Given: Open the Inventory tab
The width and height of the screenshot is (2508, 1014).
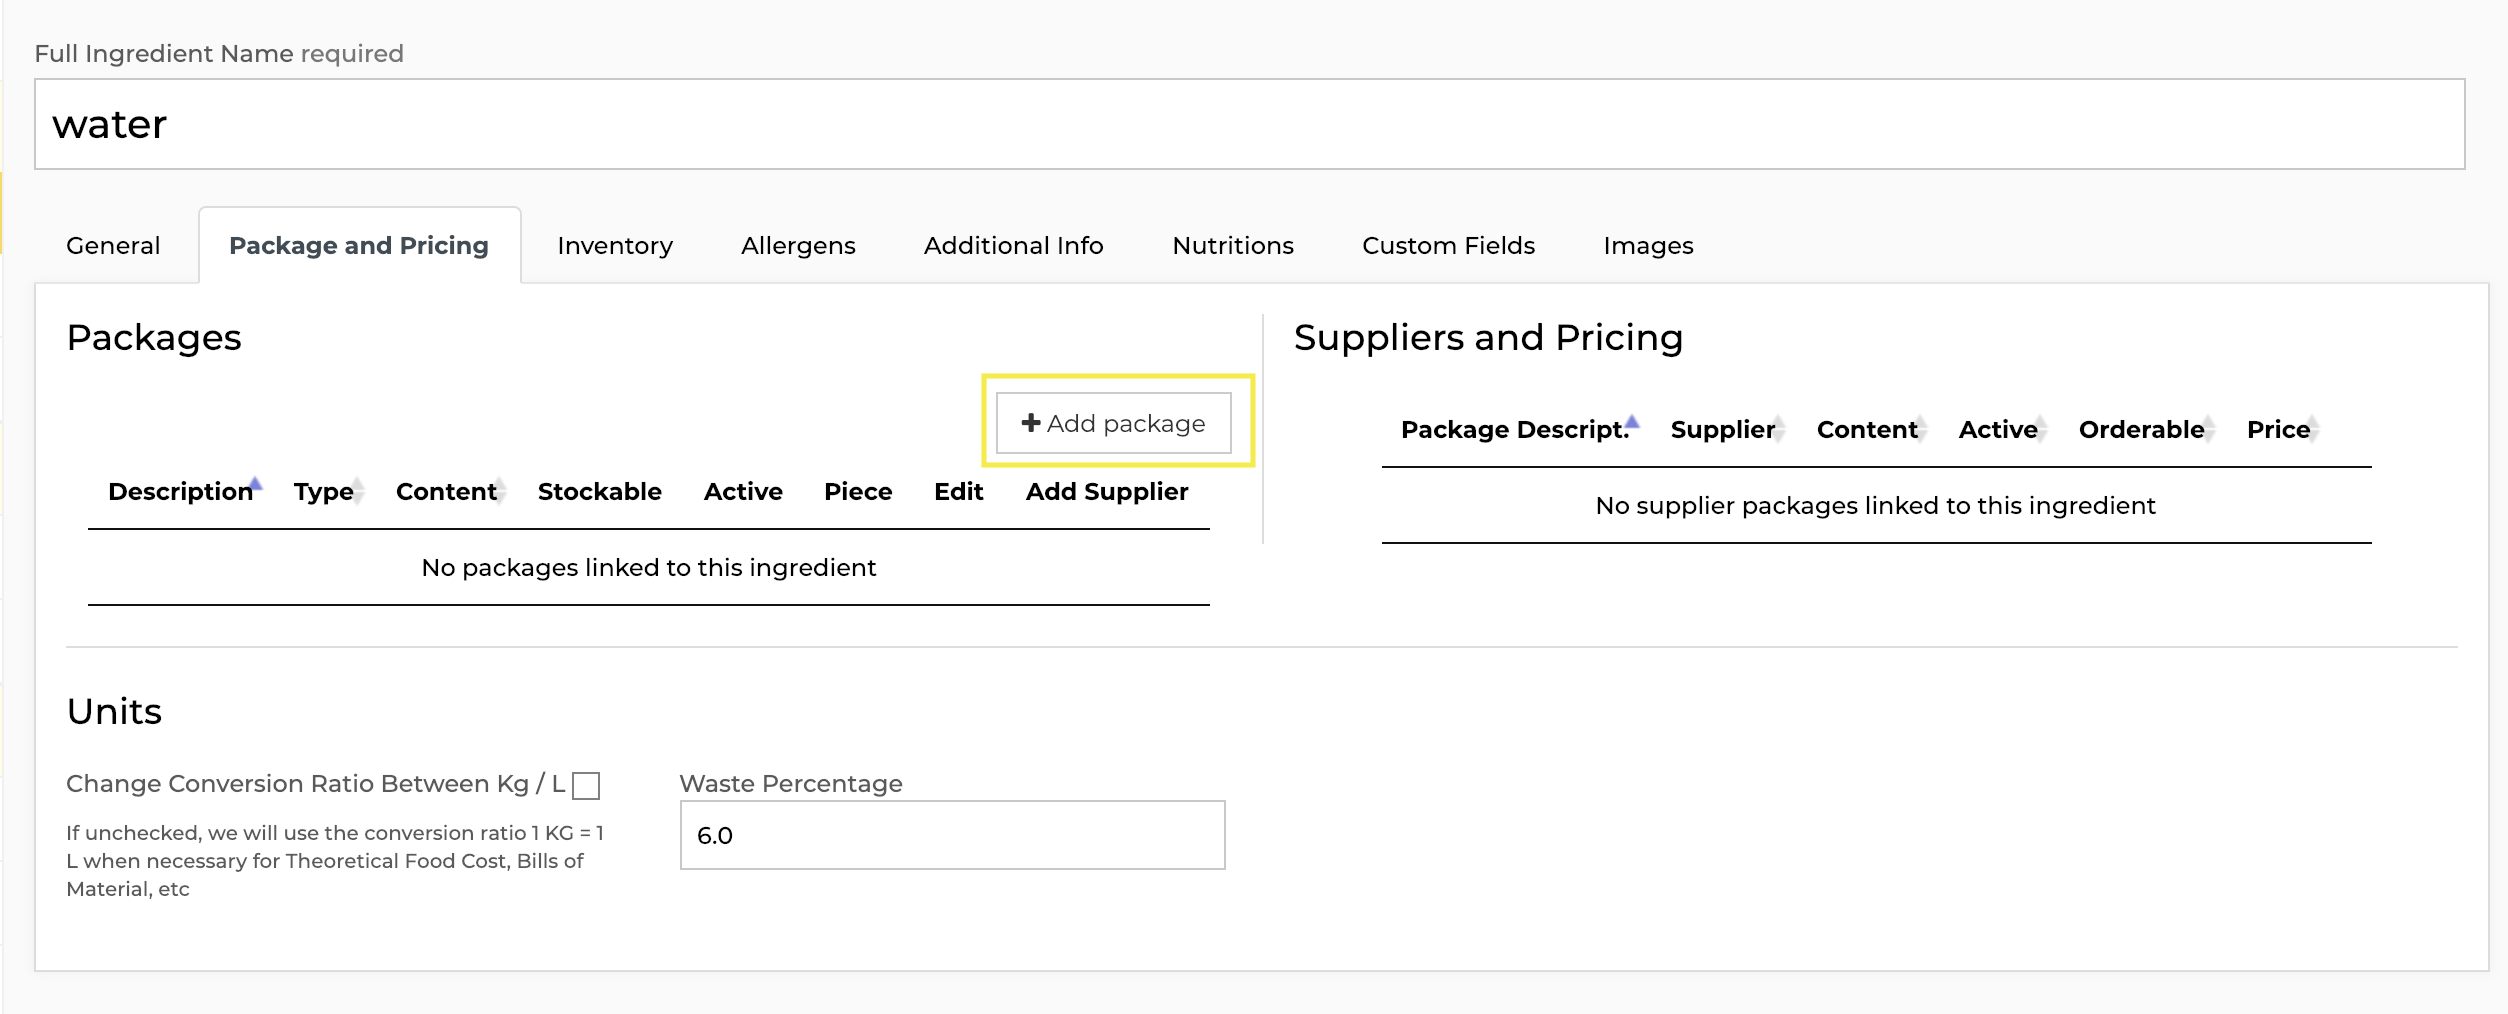Looking at the screenshot, I should point(615,245).
